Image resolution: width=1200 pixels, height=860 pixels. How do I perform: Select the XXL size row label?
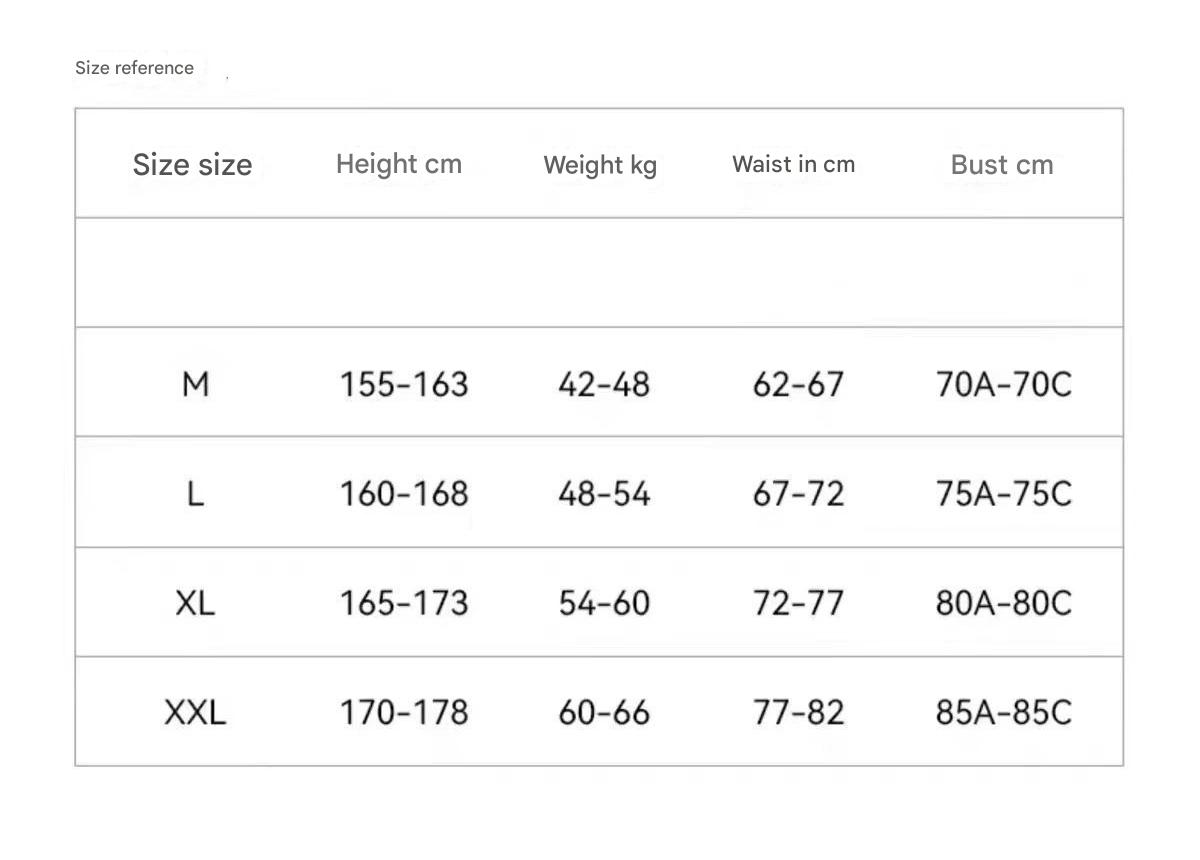point(195,712)
